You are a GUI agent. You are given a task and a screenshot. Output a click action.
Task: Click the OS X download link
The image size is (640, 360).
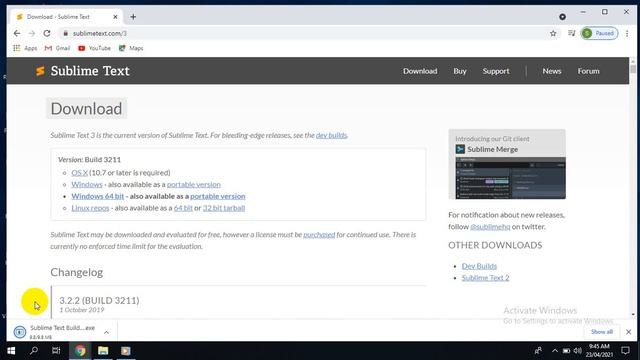[x=80, y=173]
